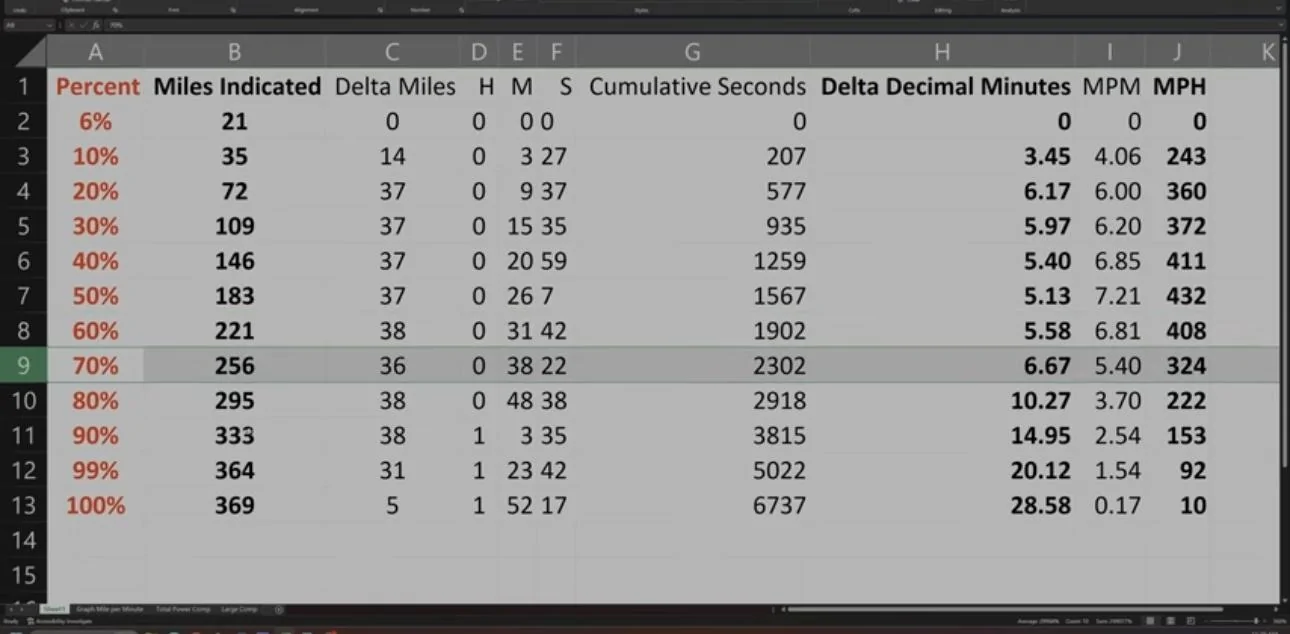Click the sheet tab scroll-left arrow
The image size is (1290, 634).
12,609
